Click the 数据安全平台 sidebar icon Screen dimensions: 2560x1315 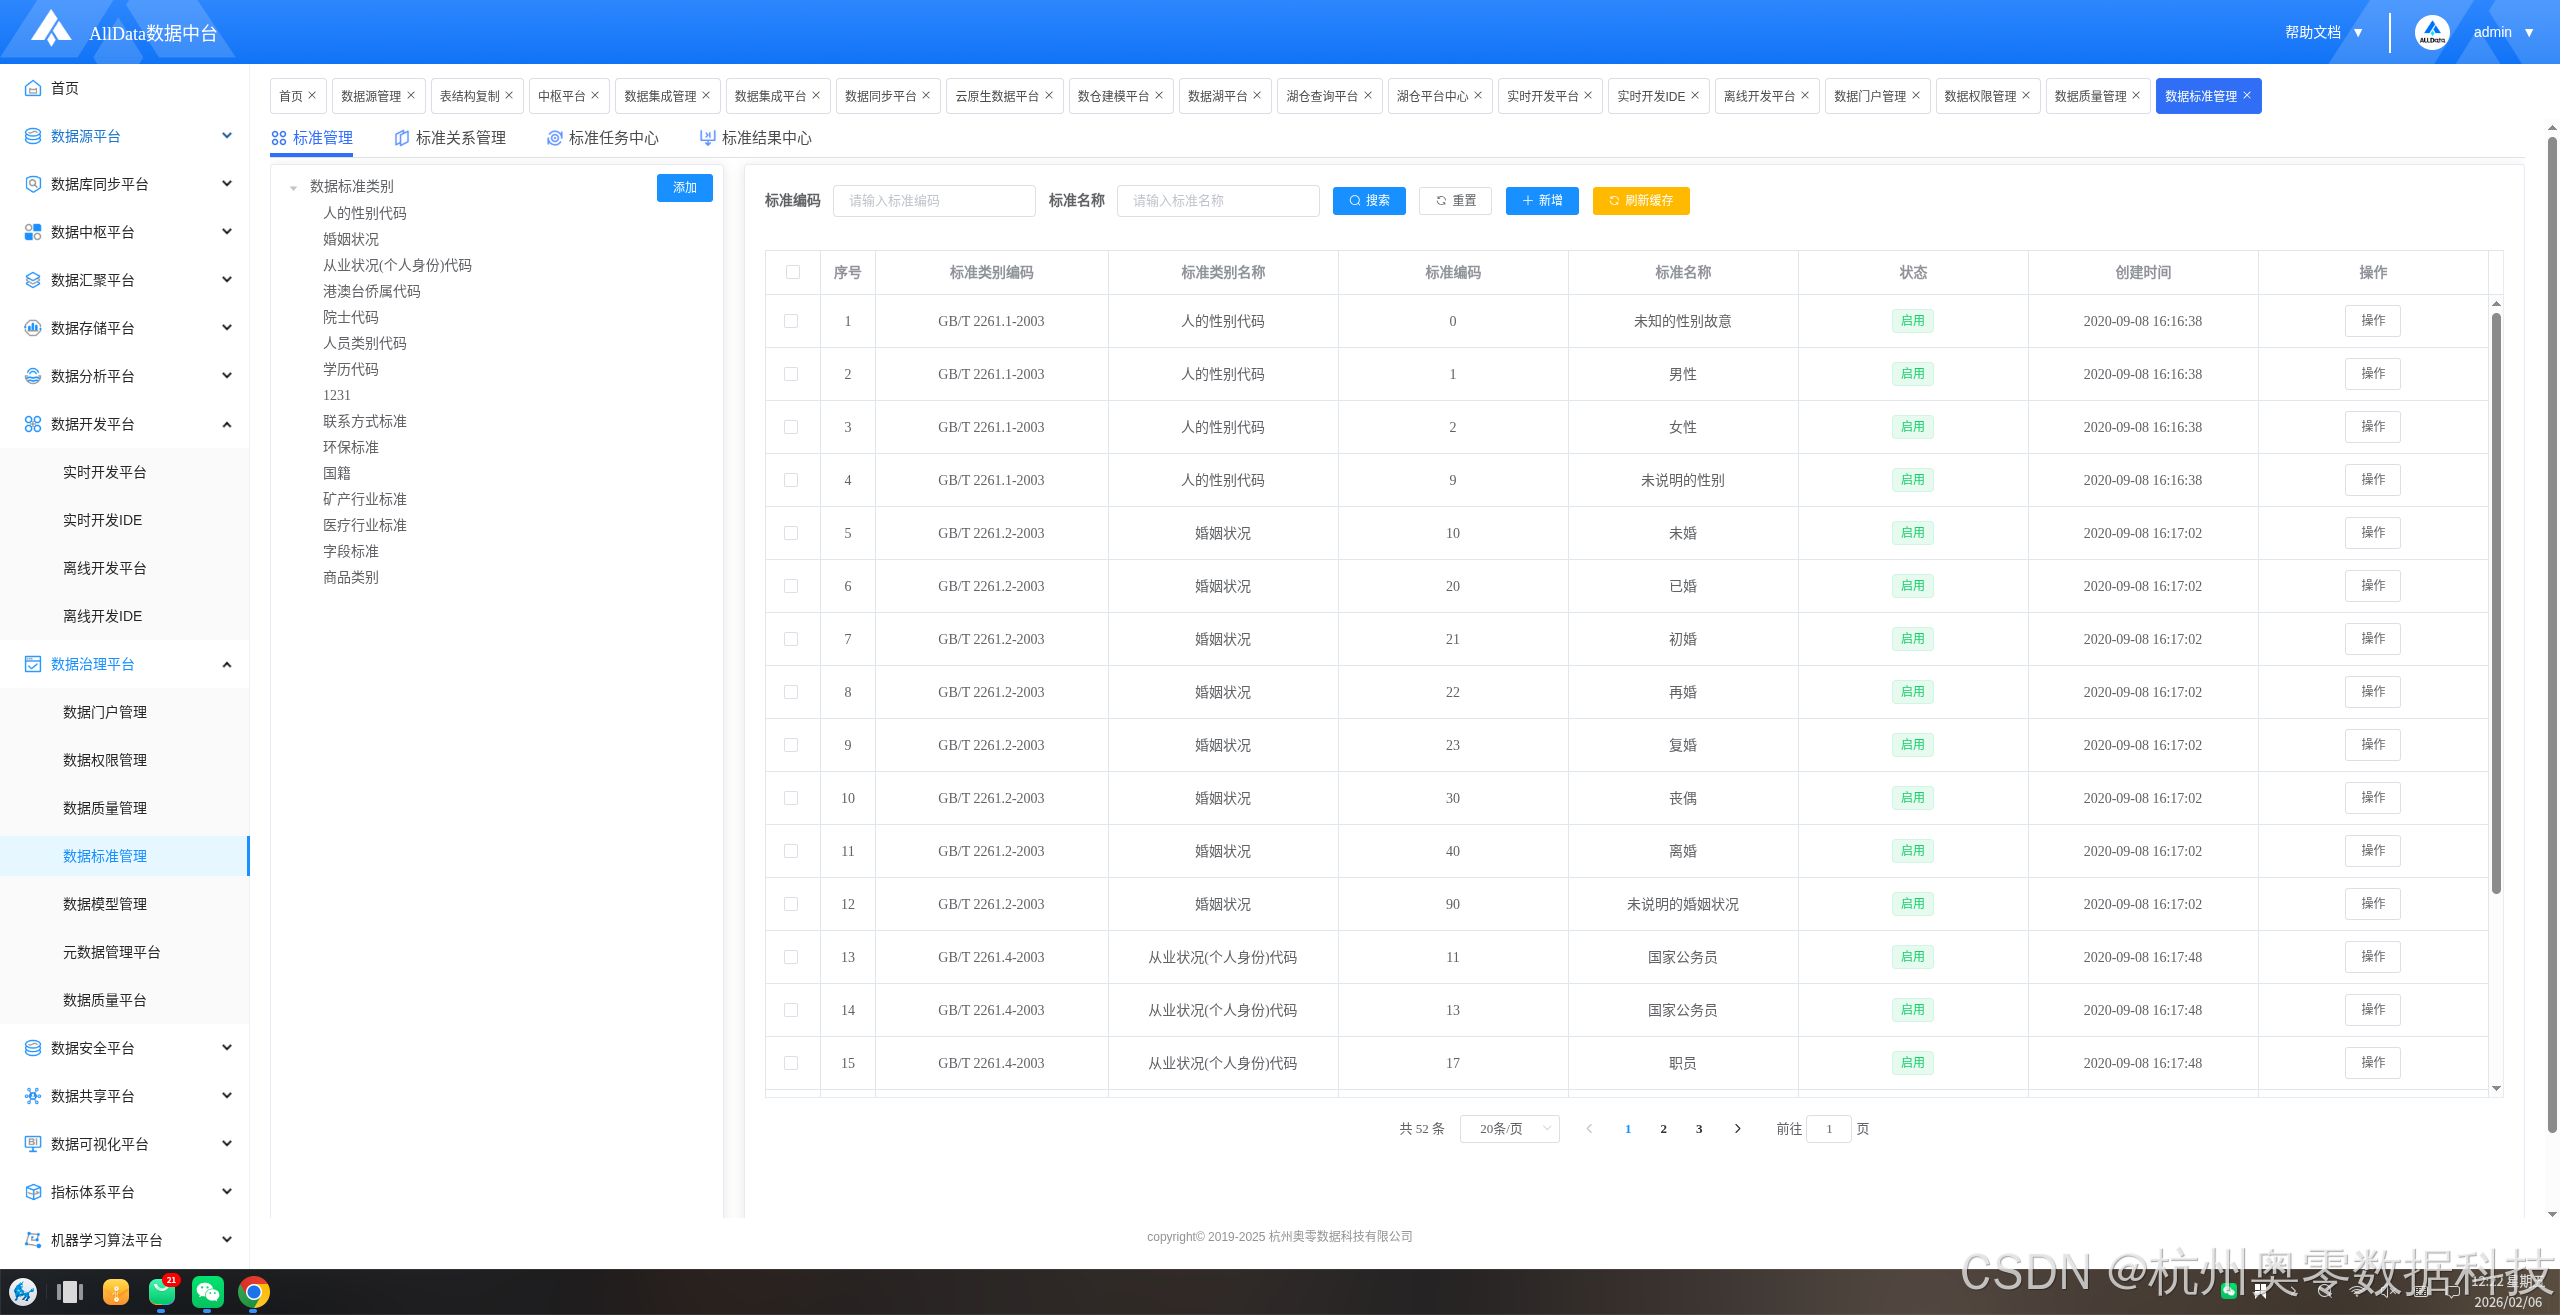pyautogui.click(x=33, y=1048)
